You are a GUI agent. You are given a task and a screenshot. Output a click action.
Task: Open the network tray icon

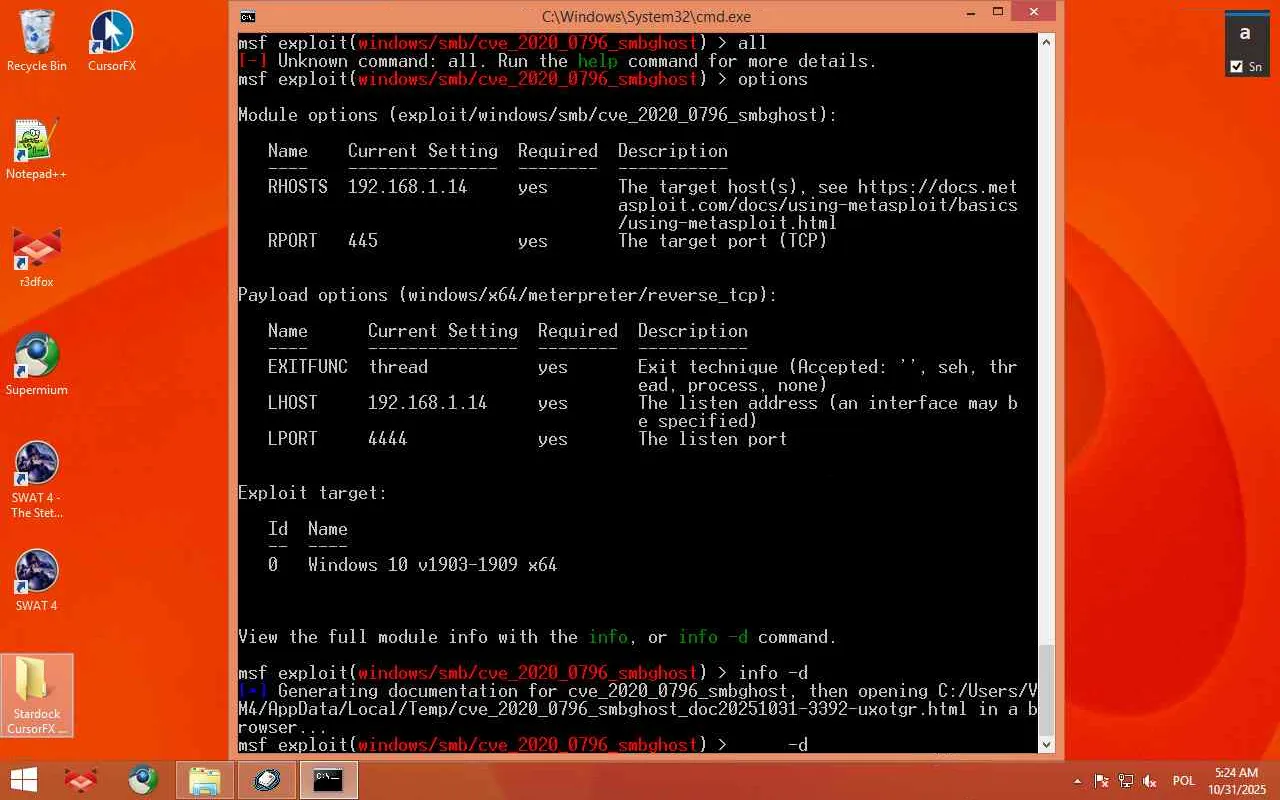[1126, 781]
